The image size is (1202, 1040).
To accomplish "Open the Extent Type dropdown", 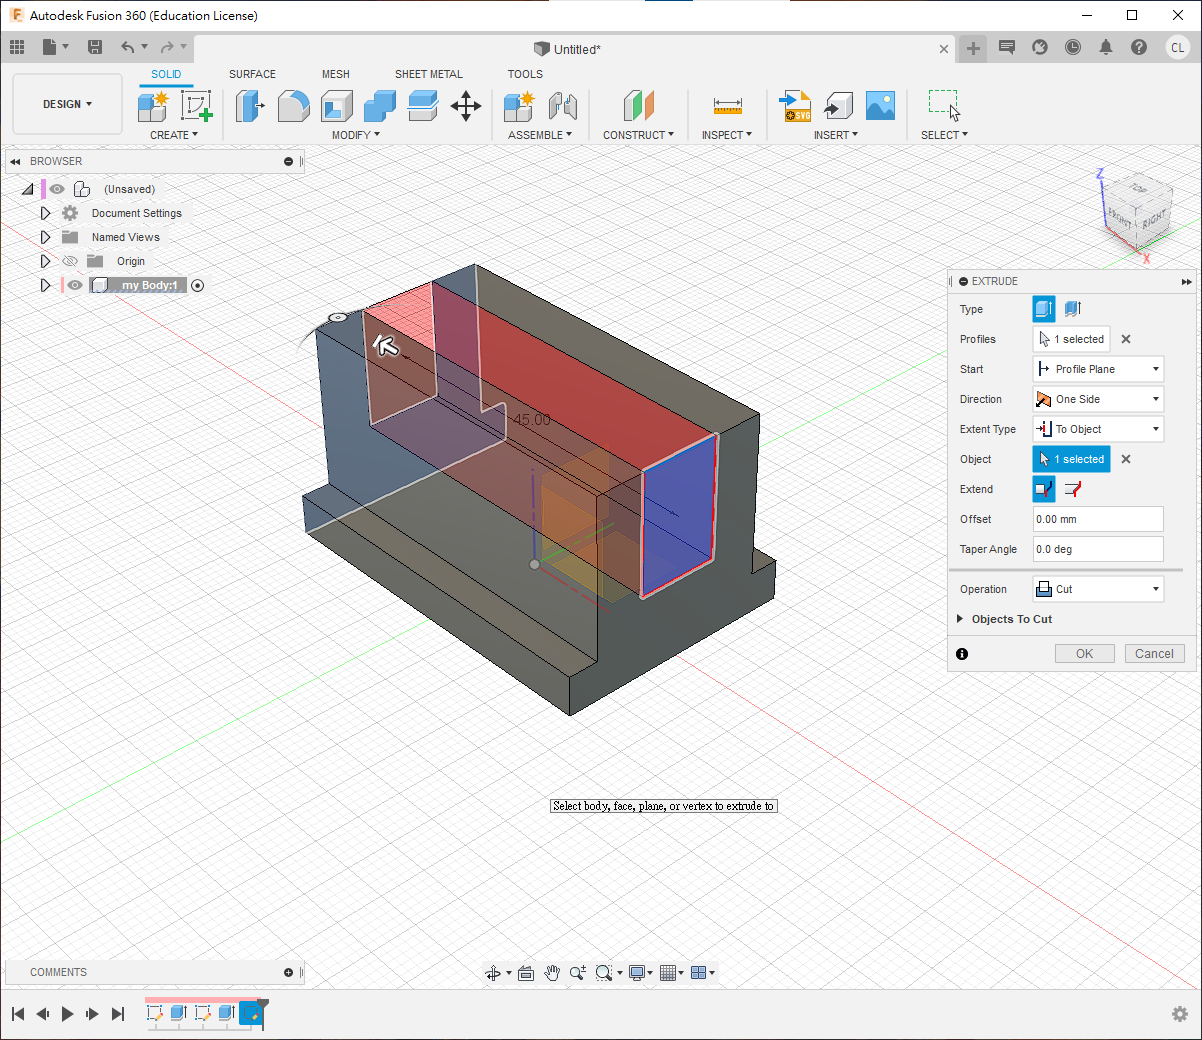I will pyautogui.click(x=1098, y=429).
